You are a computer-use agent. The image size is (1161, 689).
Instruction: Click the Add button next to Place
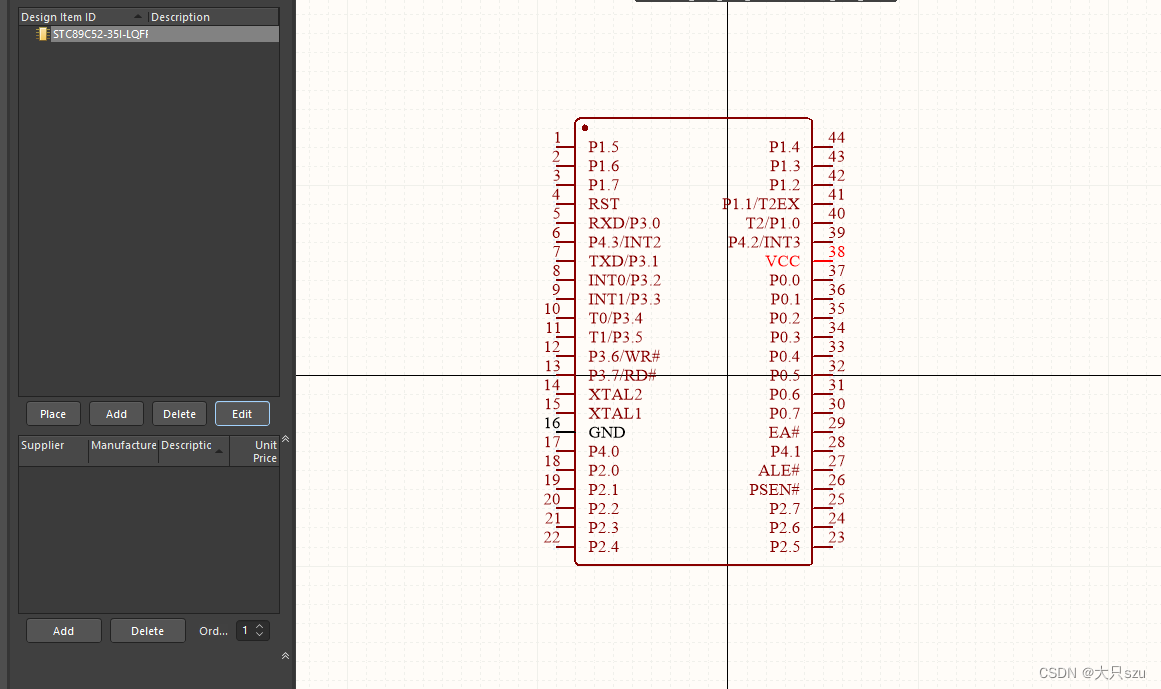click(116, 414)
